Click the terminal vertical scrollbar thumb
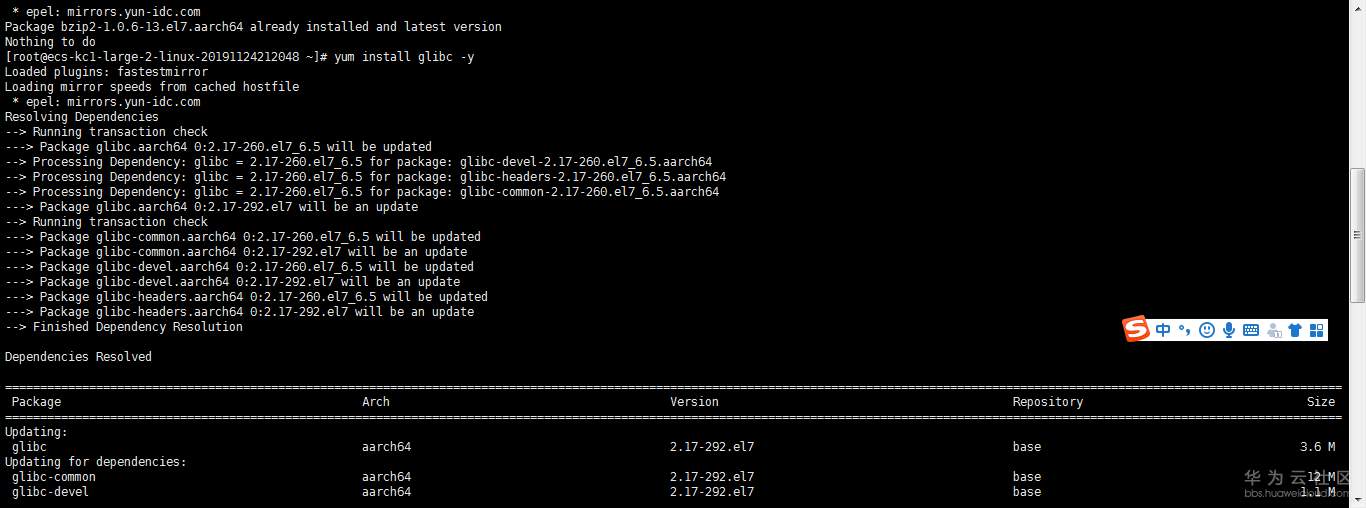This screenshot has height=508, width=1366. tap(1357, 234)
